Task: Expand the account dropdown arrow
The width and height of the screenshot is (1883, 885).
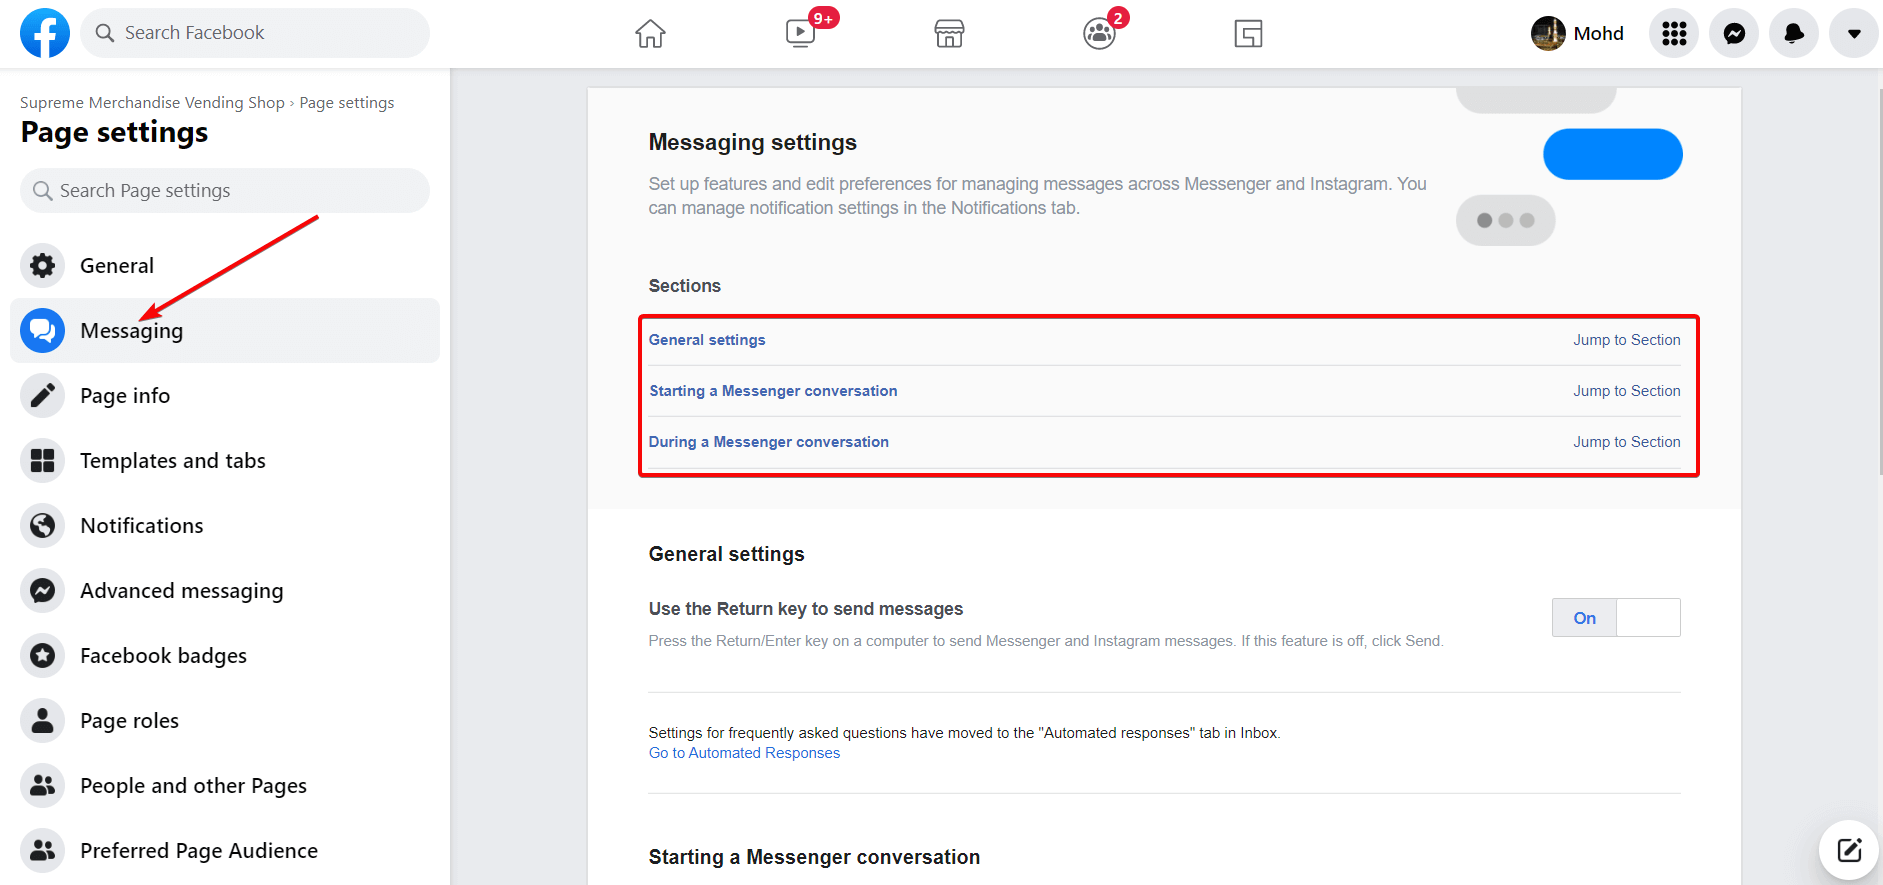Action: (x=1854, y=33)
